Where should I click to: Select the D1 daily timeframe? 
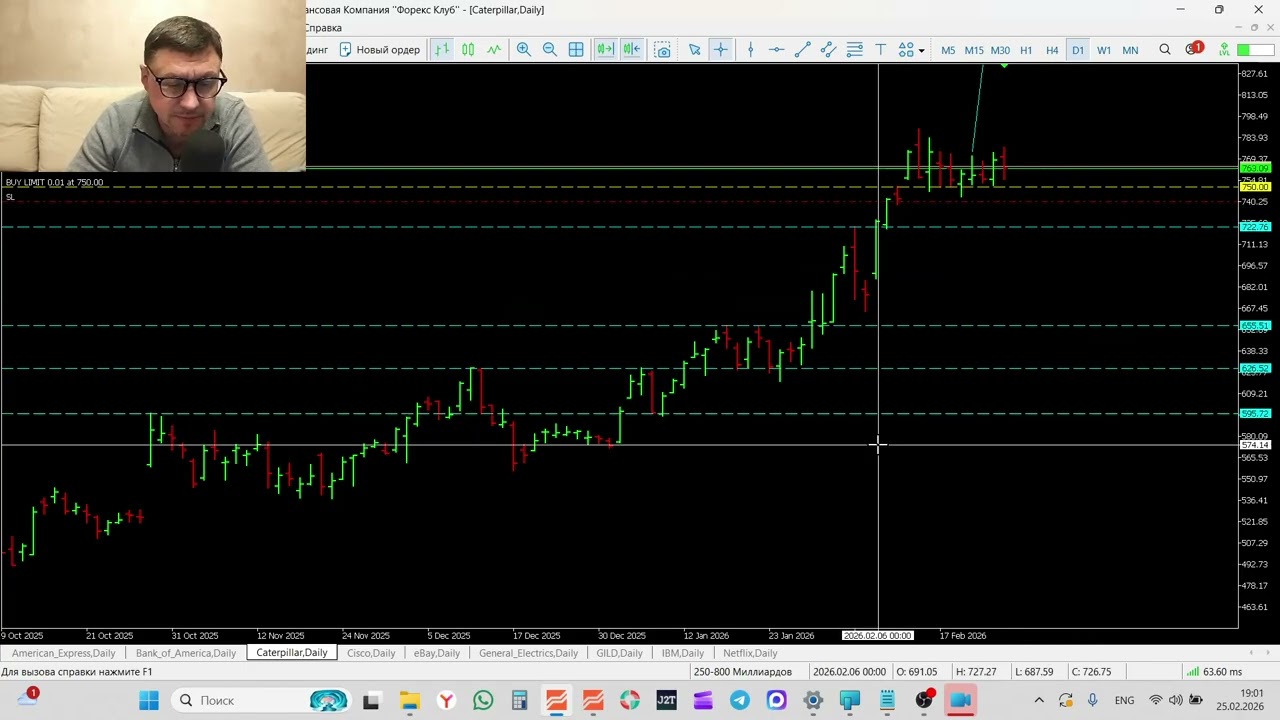click(1078, 50)
